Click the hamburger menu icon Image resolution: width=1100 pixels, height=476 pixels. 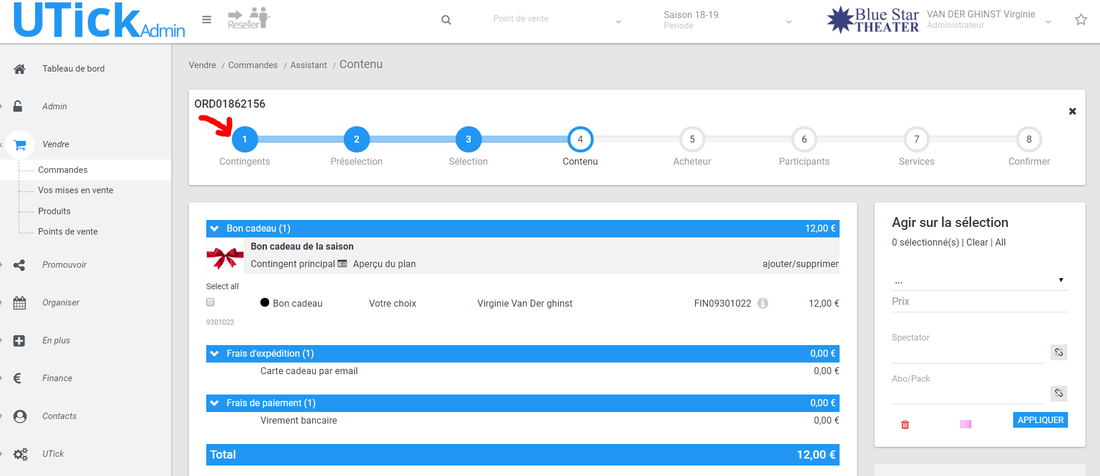pyautogui.click(x=207, y=20)
